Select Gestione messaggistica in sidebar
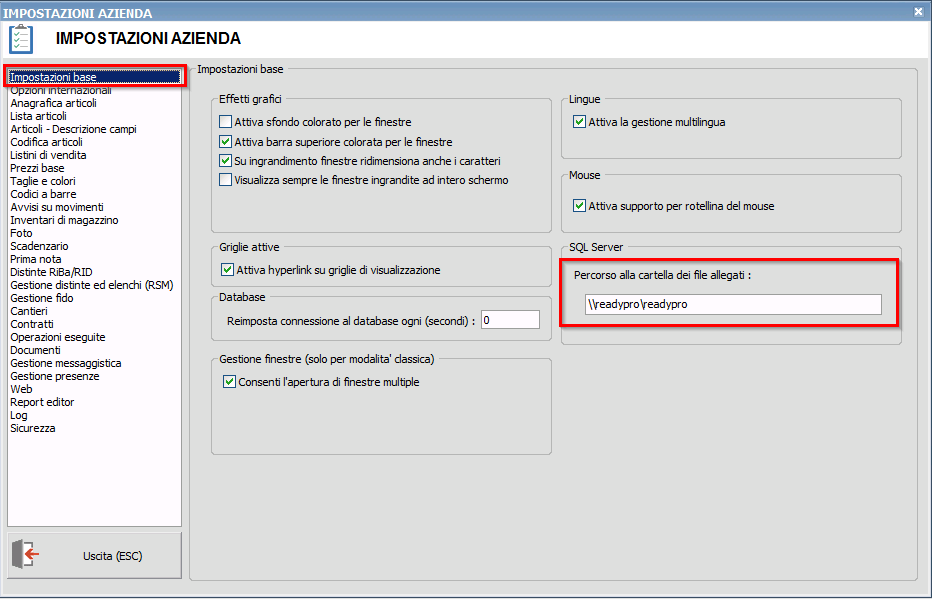932x599 pixels. tap(66, 363)
